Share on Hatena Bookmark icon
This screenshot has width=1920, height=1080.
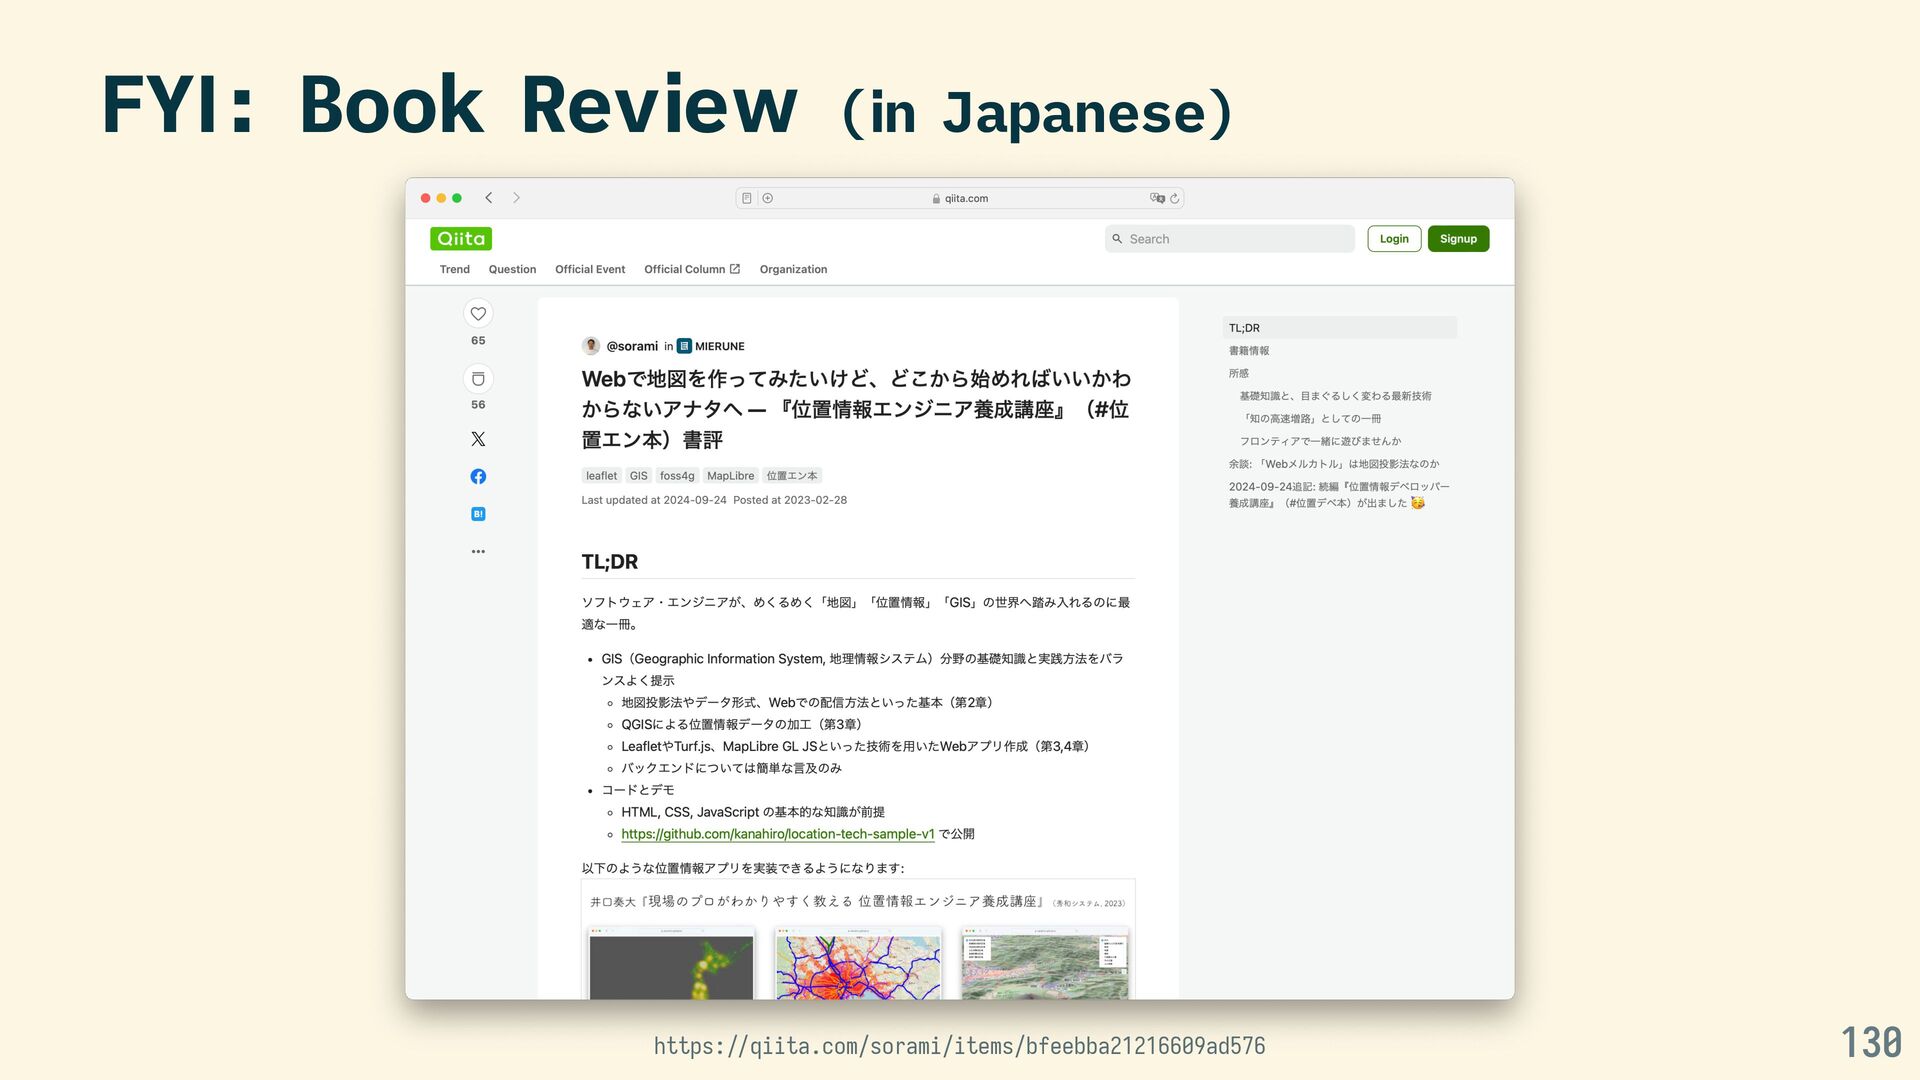tap(478, 514)
